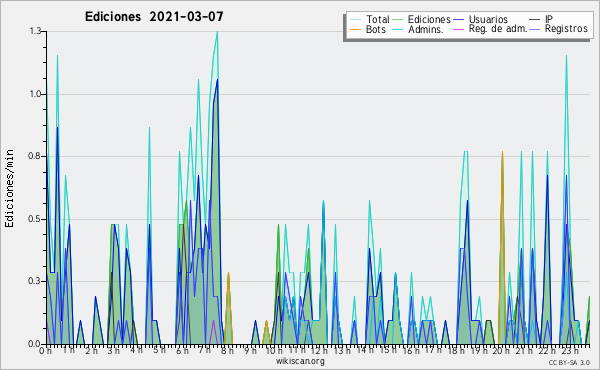Click the 1.3 y-axis value
Screen dimensions: 600x370
pos(35,31)
